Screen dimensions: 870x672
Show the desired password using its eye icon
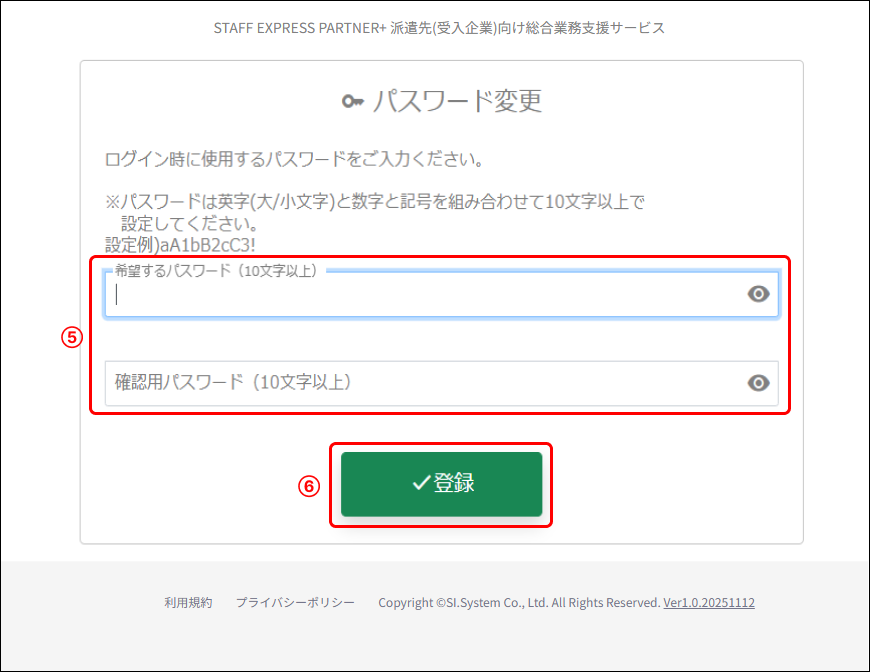pos(758,294)
